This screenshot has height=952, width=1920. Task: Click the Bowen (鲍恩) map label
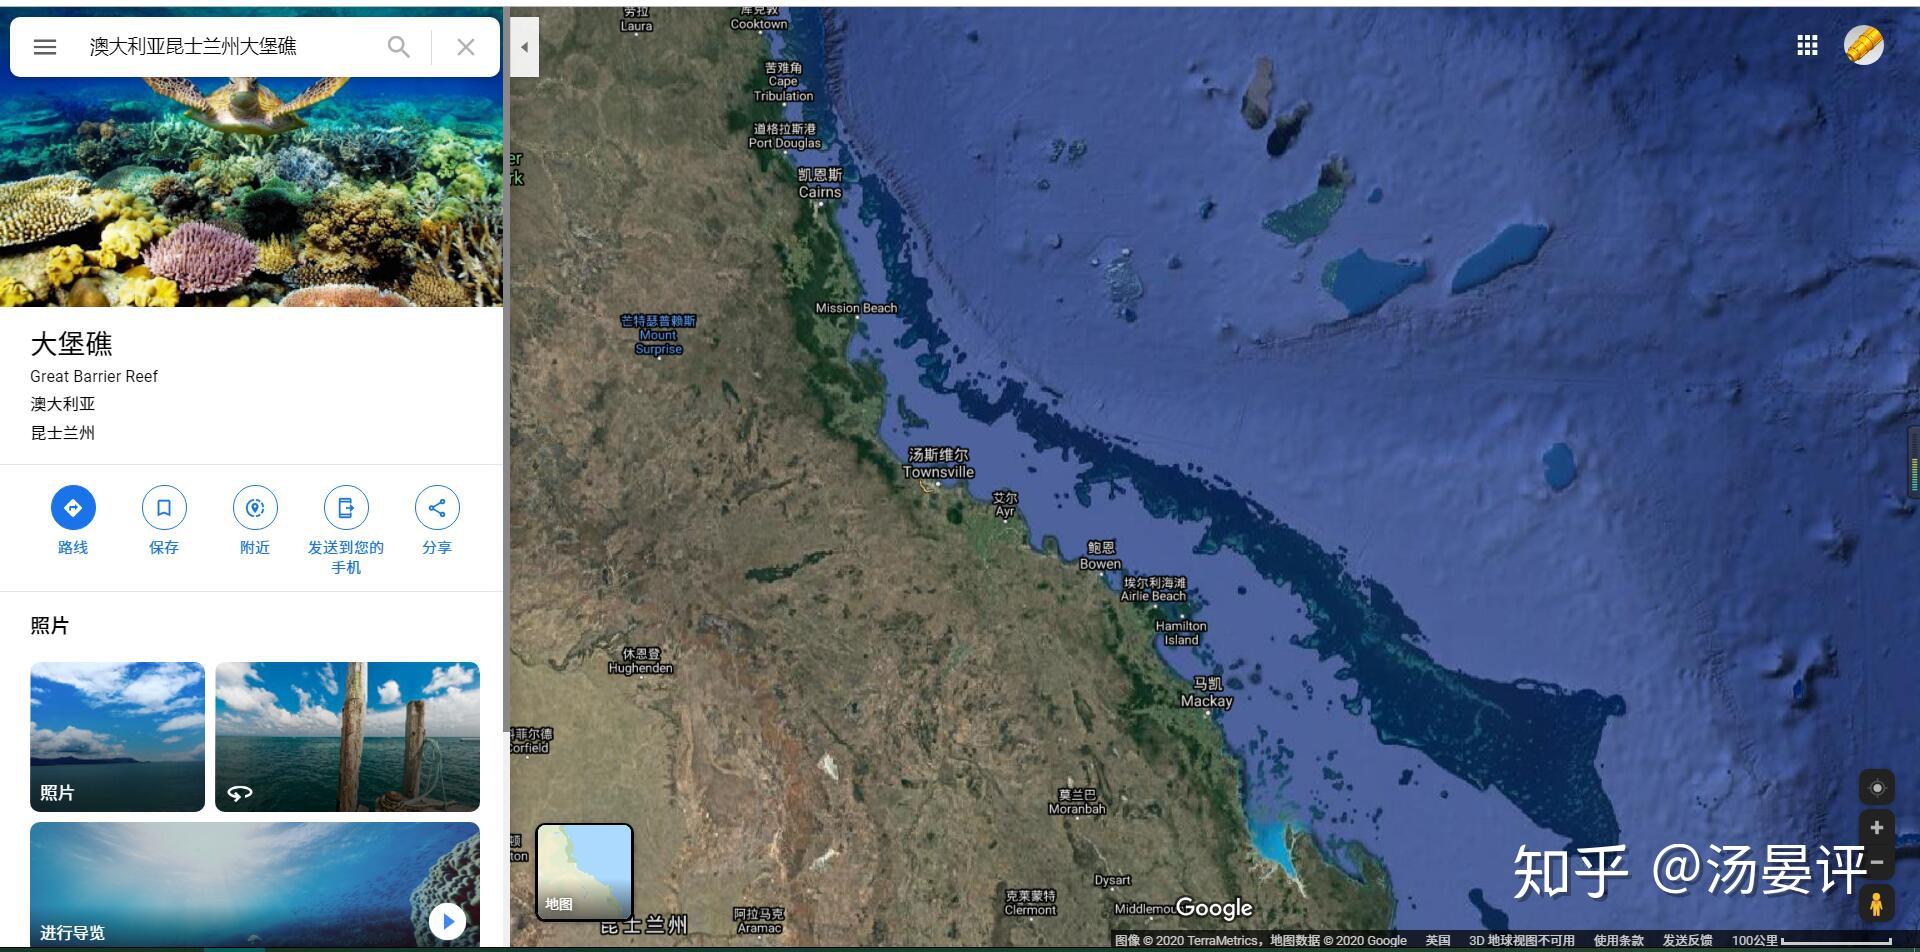[1101, 555]
